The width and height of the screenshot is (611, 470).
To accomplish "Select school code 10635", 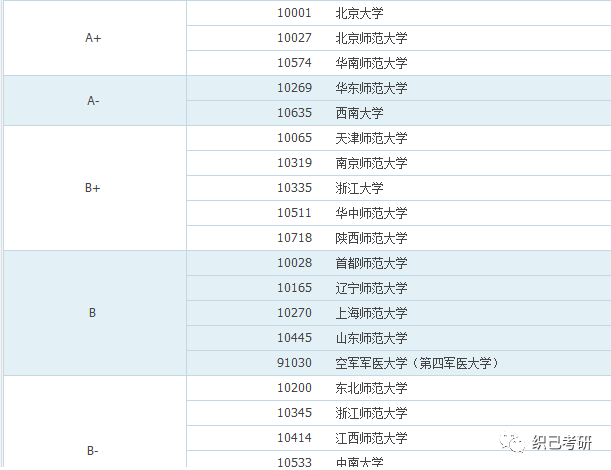I will (x=294, y=113).
